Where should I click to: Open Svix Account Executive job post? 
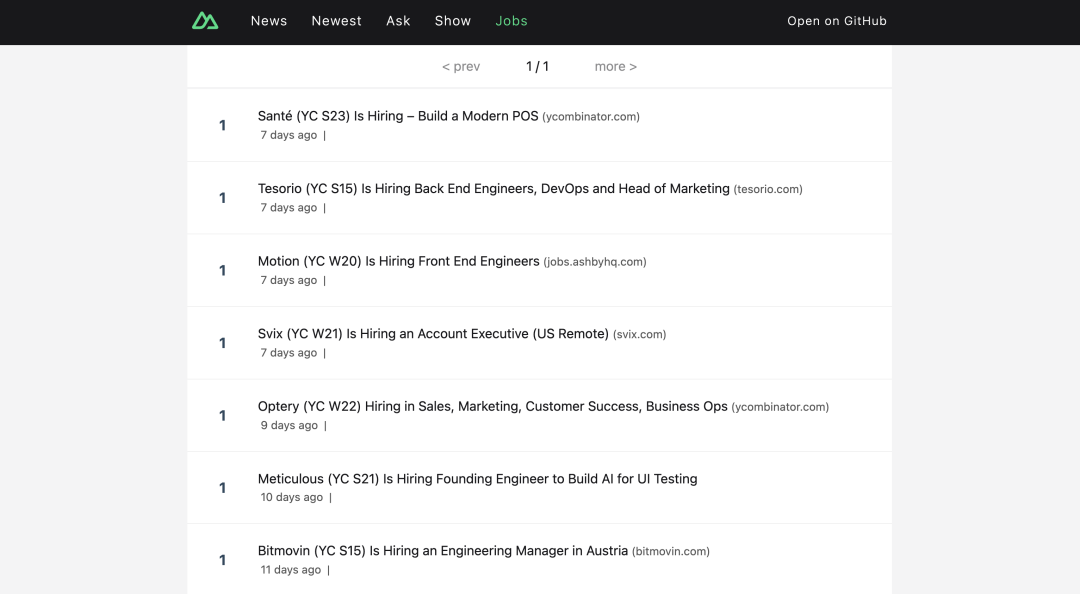[x=433, y=334]
